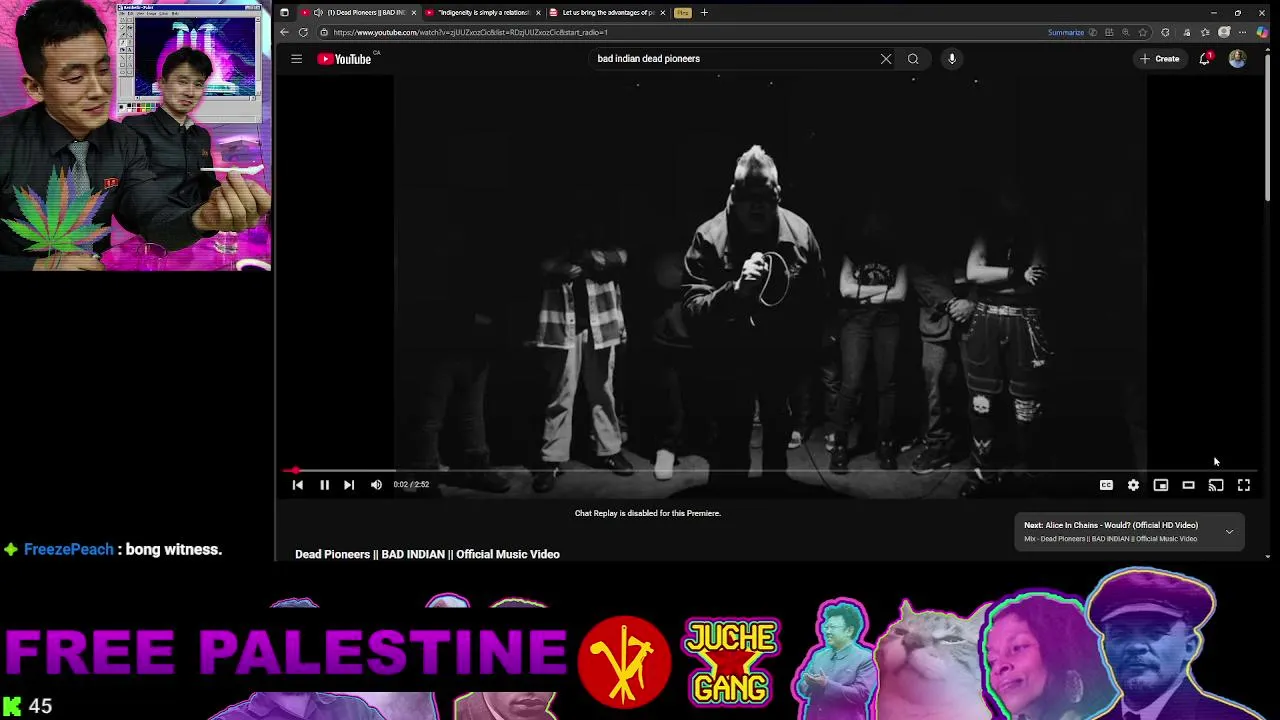Cast video with Play on TV
This screenshot has height=720, width=1280.
pos(1216,485)
